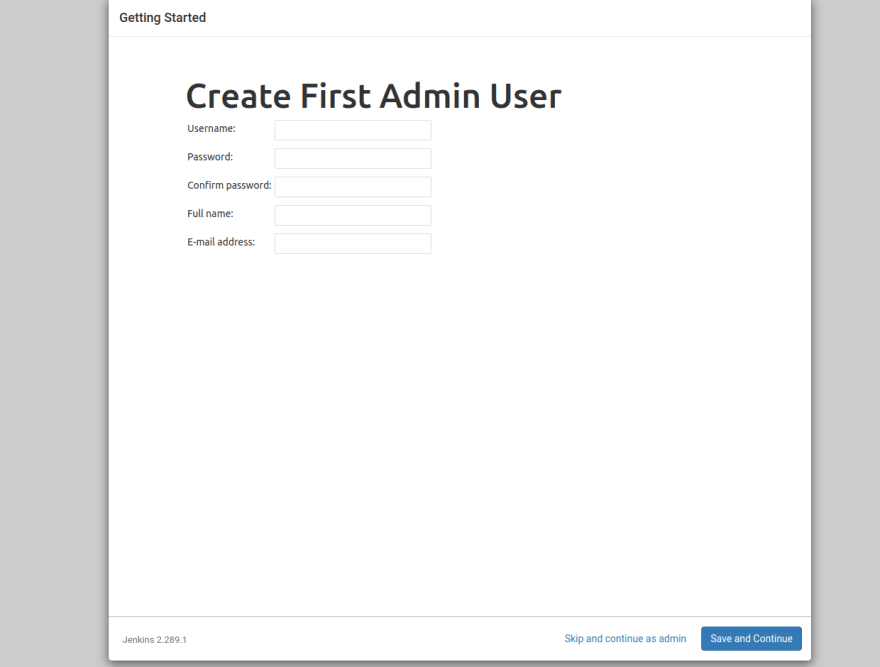Click Save and Continue button
The width and height of the screenshot is (880, 667).
751,638
